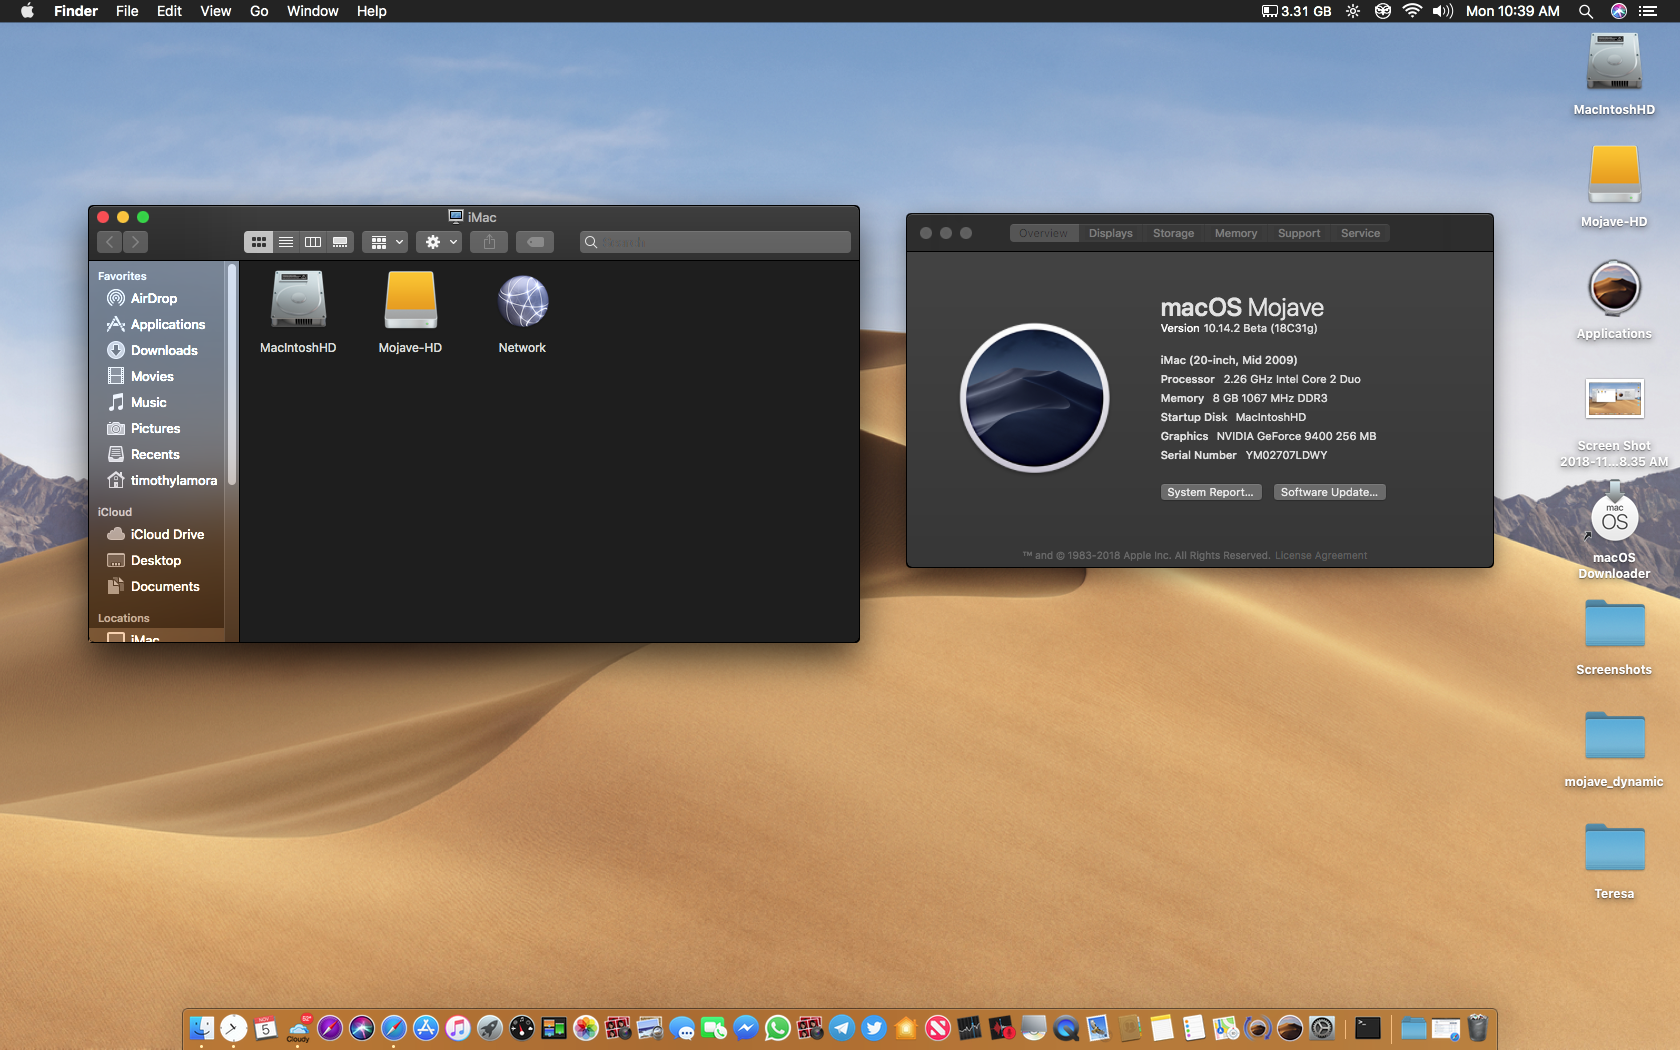Screen dimensions: 1680x1050
Task: Open the License Agreement link
Action: (1320, 555)
